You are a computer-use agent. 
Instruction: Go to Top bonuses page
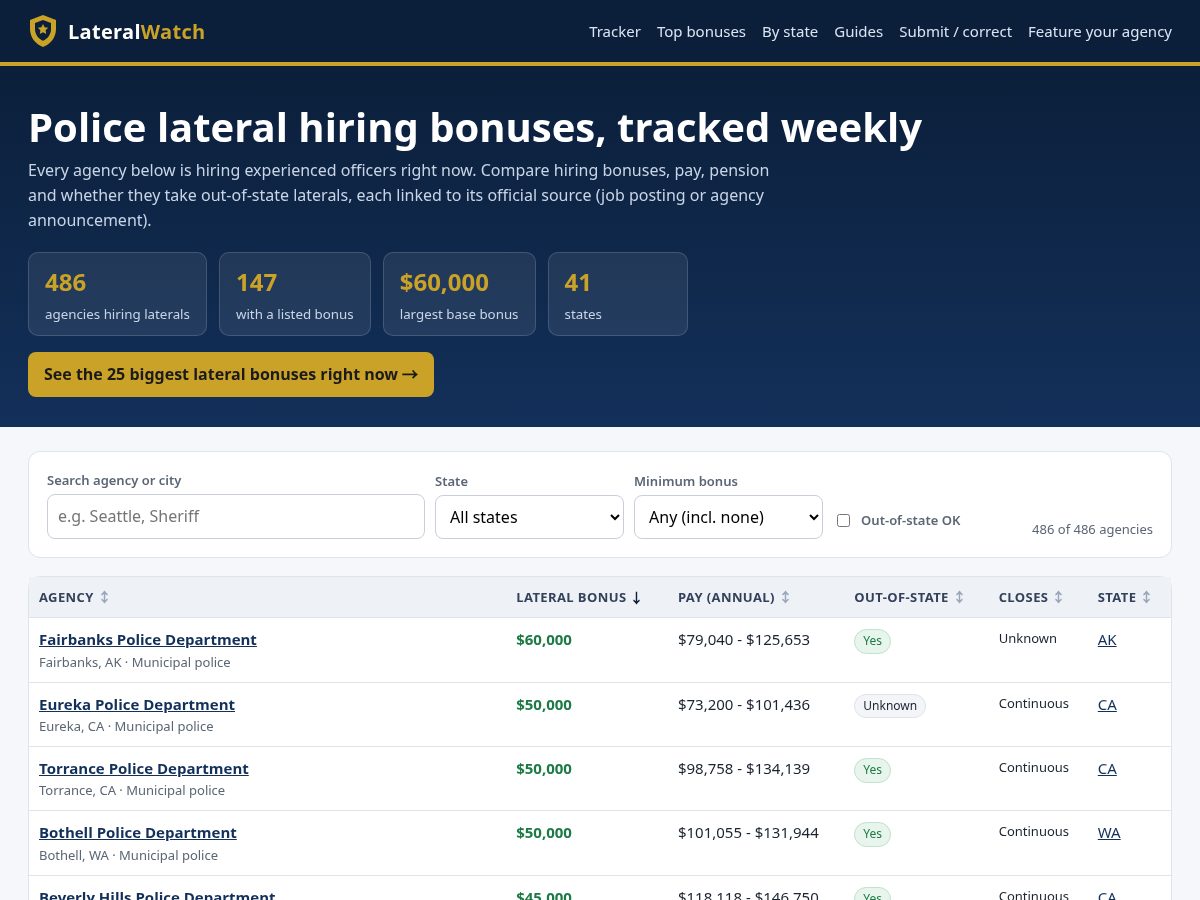(701, 32)
